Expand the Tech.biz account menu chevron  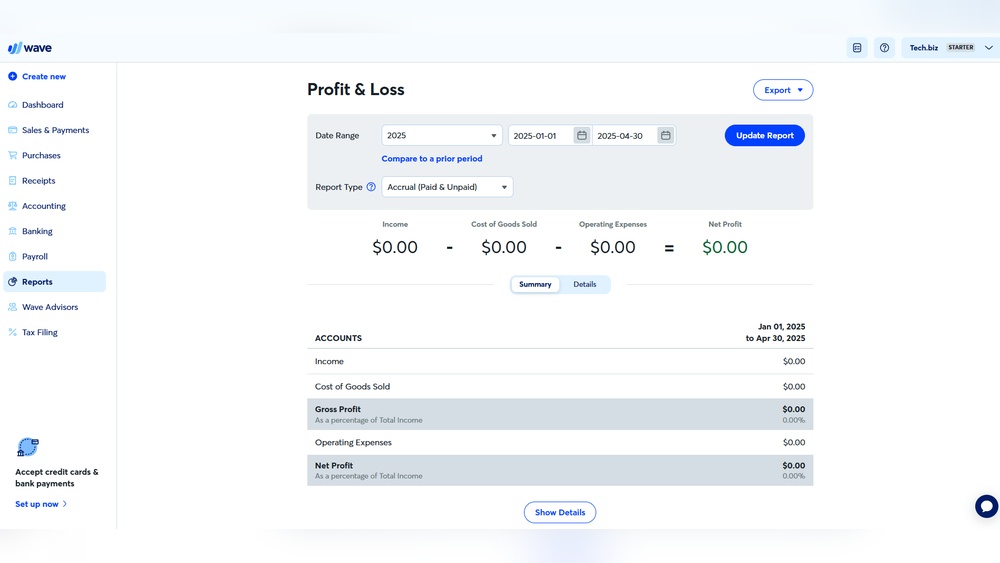click(x=989, y=48)
